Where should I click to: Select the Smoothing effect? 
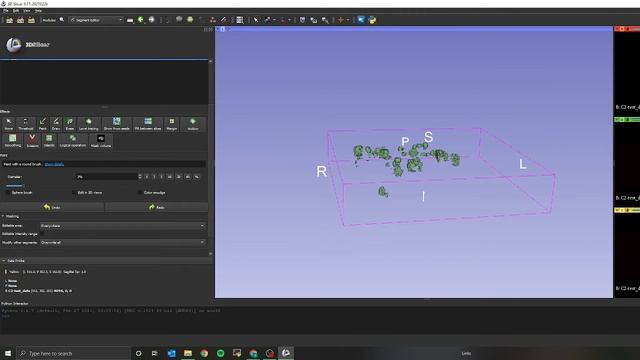click(13, 141)
